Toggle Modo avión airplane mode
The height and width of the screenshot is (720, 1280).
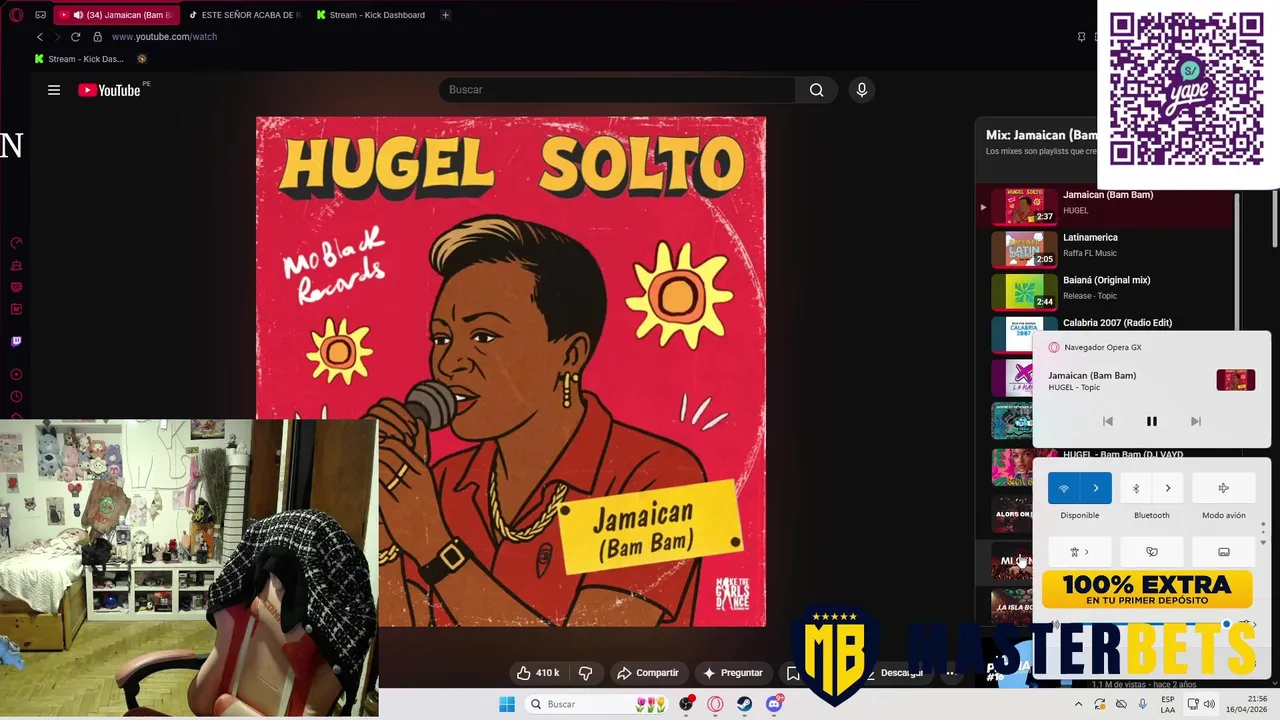pos(1224,488)
